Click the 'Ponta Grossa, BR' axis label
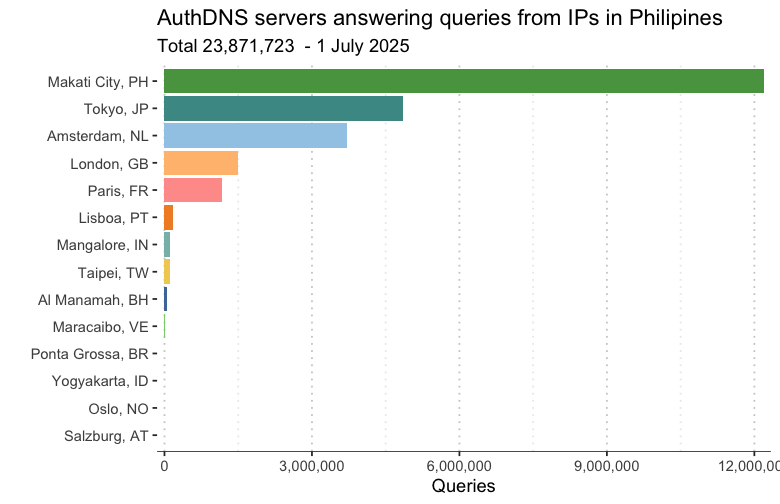Screen dimensions: 780x504 pyautogui.click(x=90, y=354)
